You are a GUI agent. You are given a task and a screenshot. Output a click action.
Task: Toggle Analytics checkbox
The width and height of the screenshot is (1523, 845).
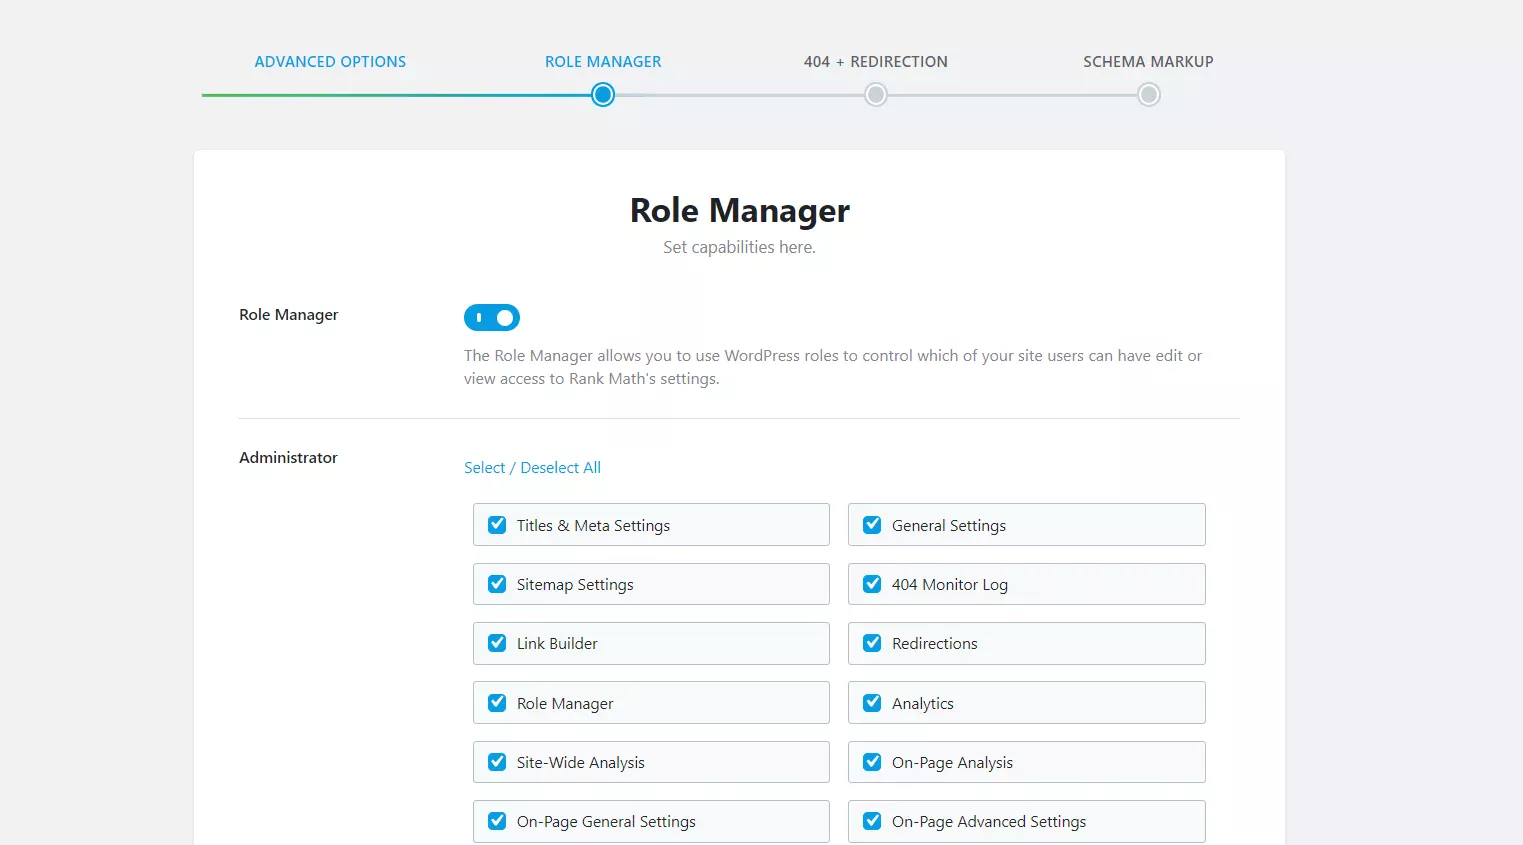[x=872, y=703]
